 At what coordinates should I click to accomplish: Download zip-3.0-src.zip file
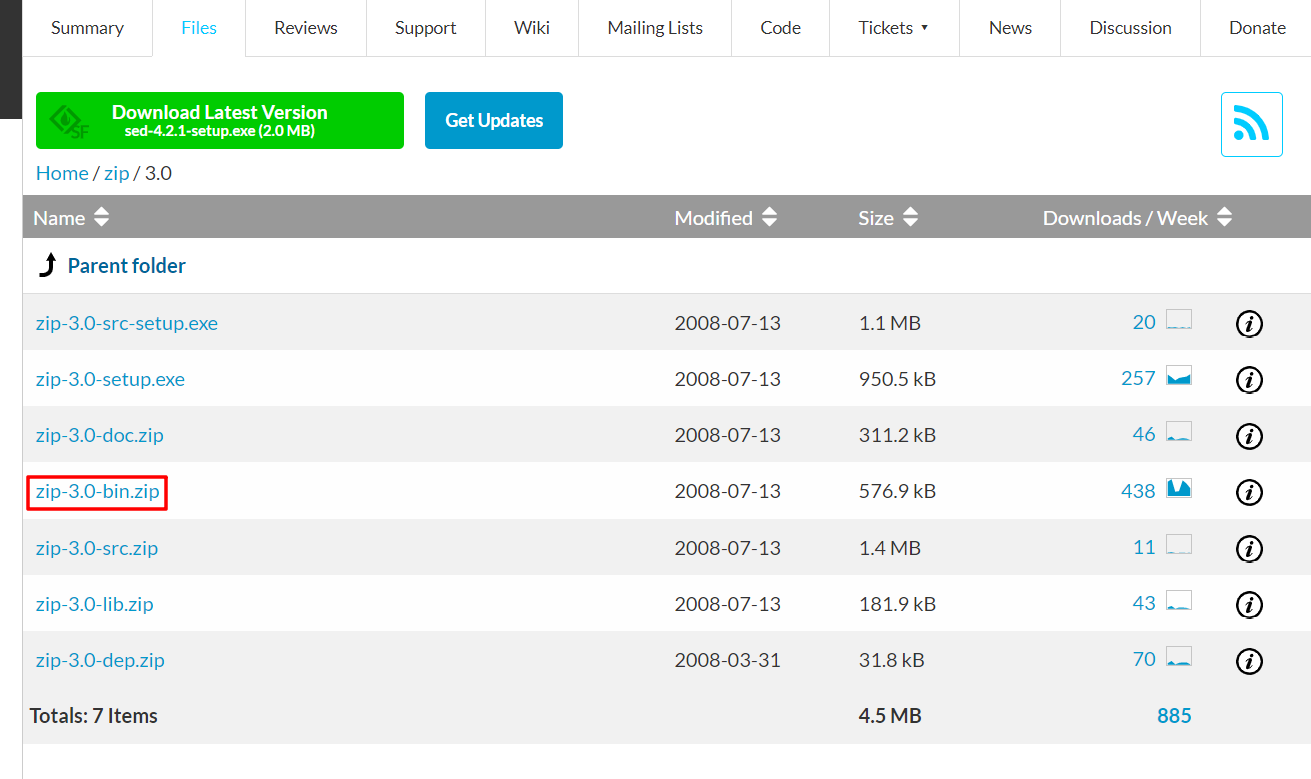pos(97,548)
